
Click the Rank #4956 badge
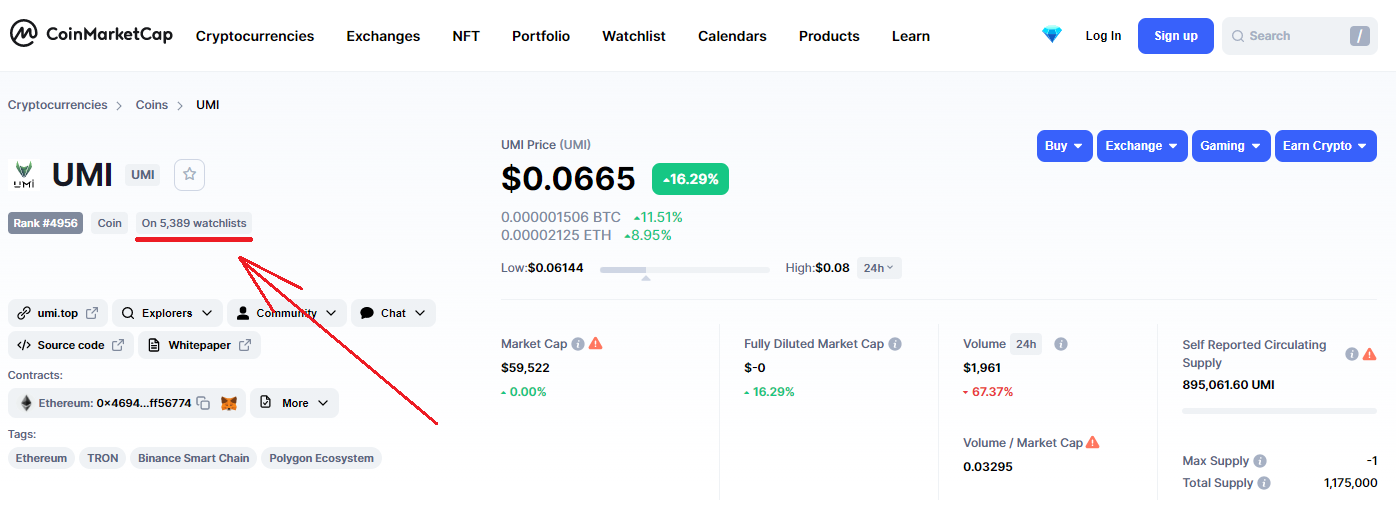(x=46, y=223)
